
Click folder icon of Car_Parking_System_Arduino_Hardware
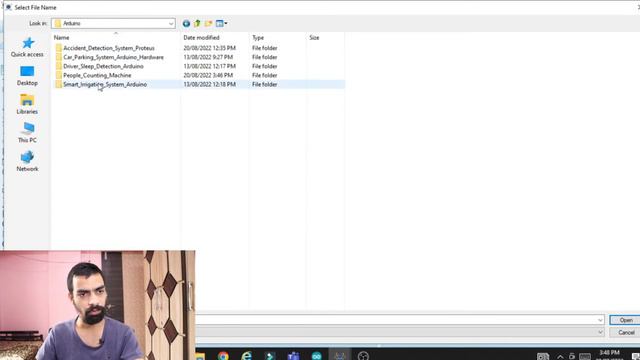(58, 57)
